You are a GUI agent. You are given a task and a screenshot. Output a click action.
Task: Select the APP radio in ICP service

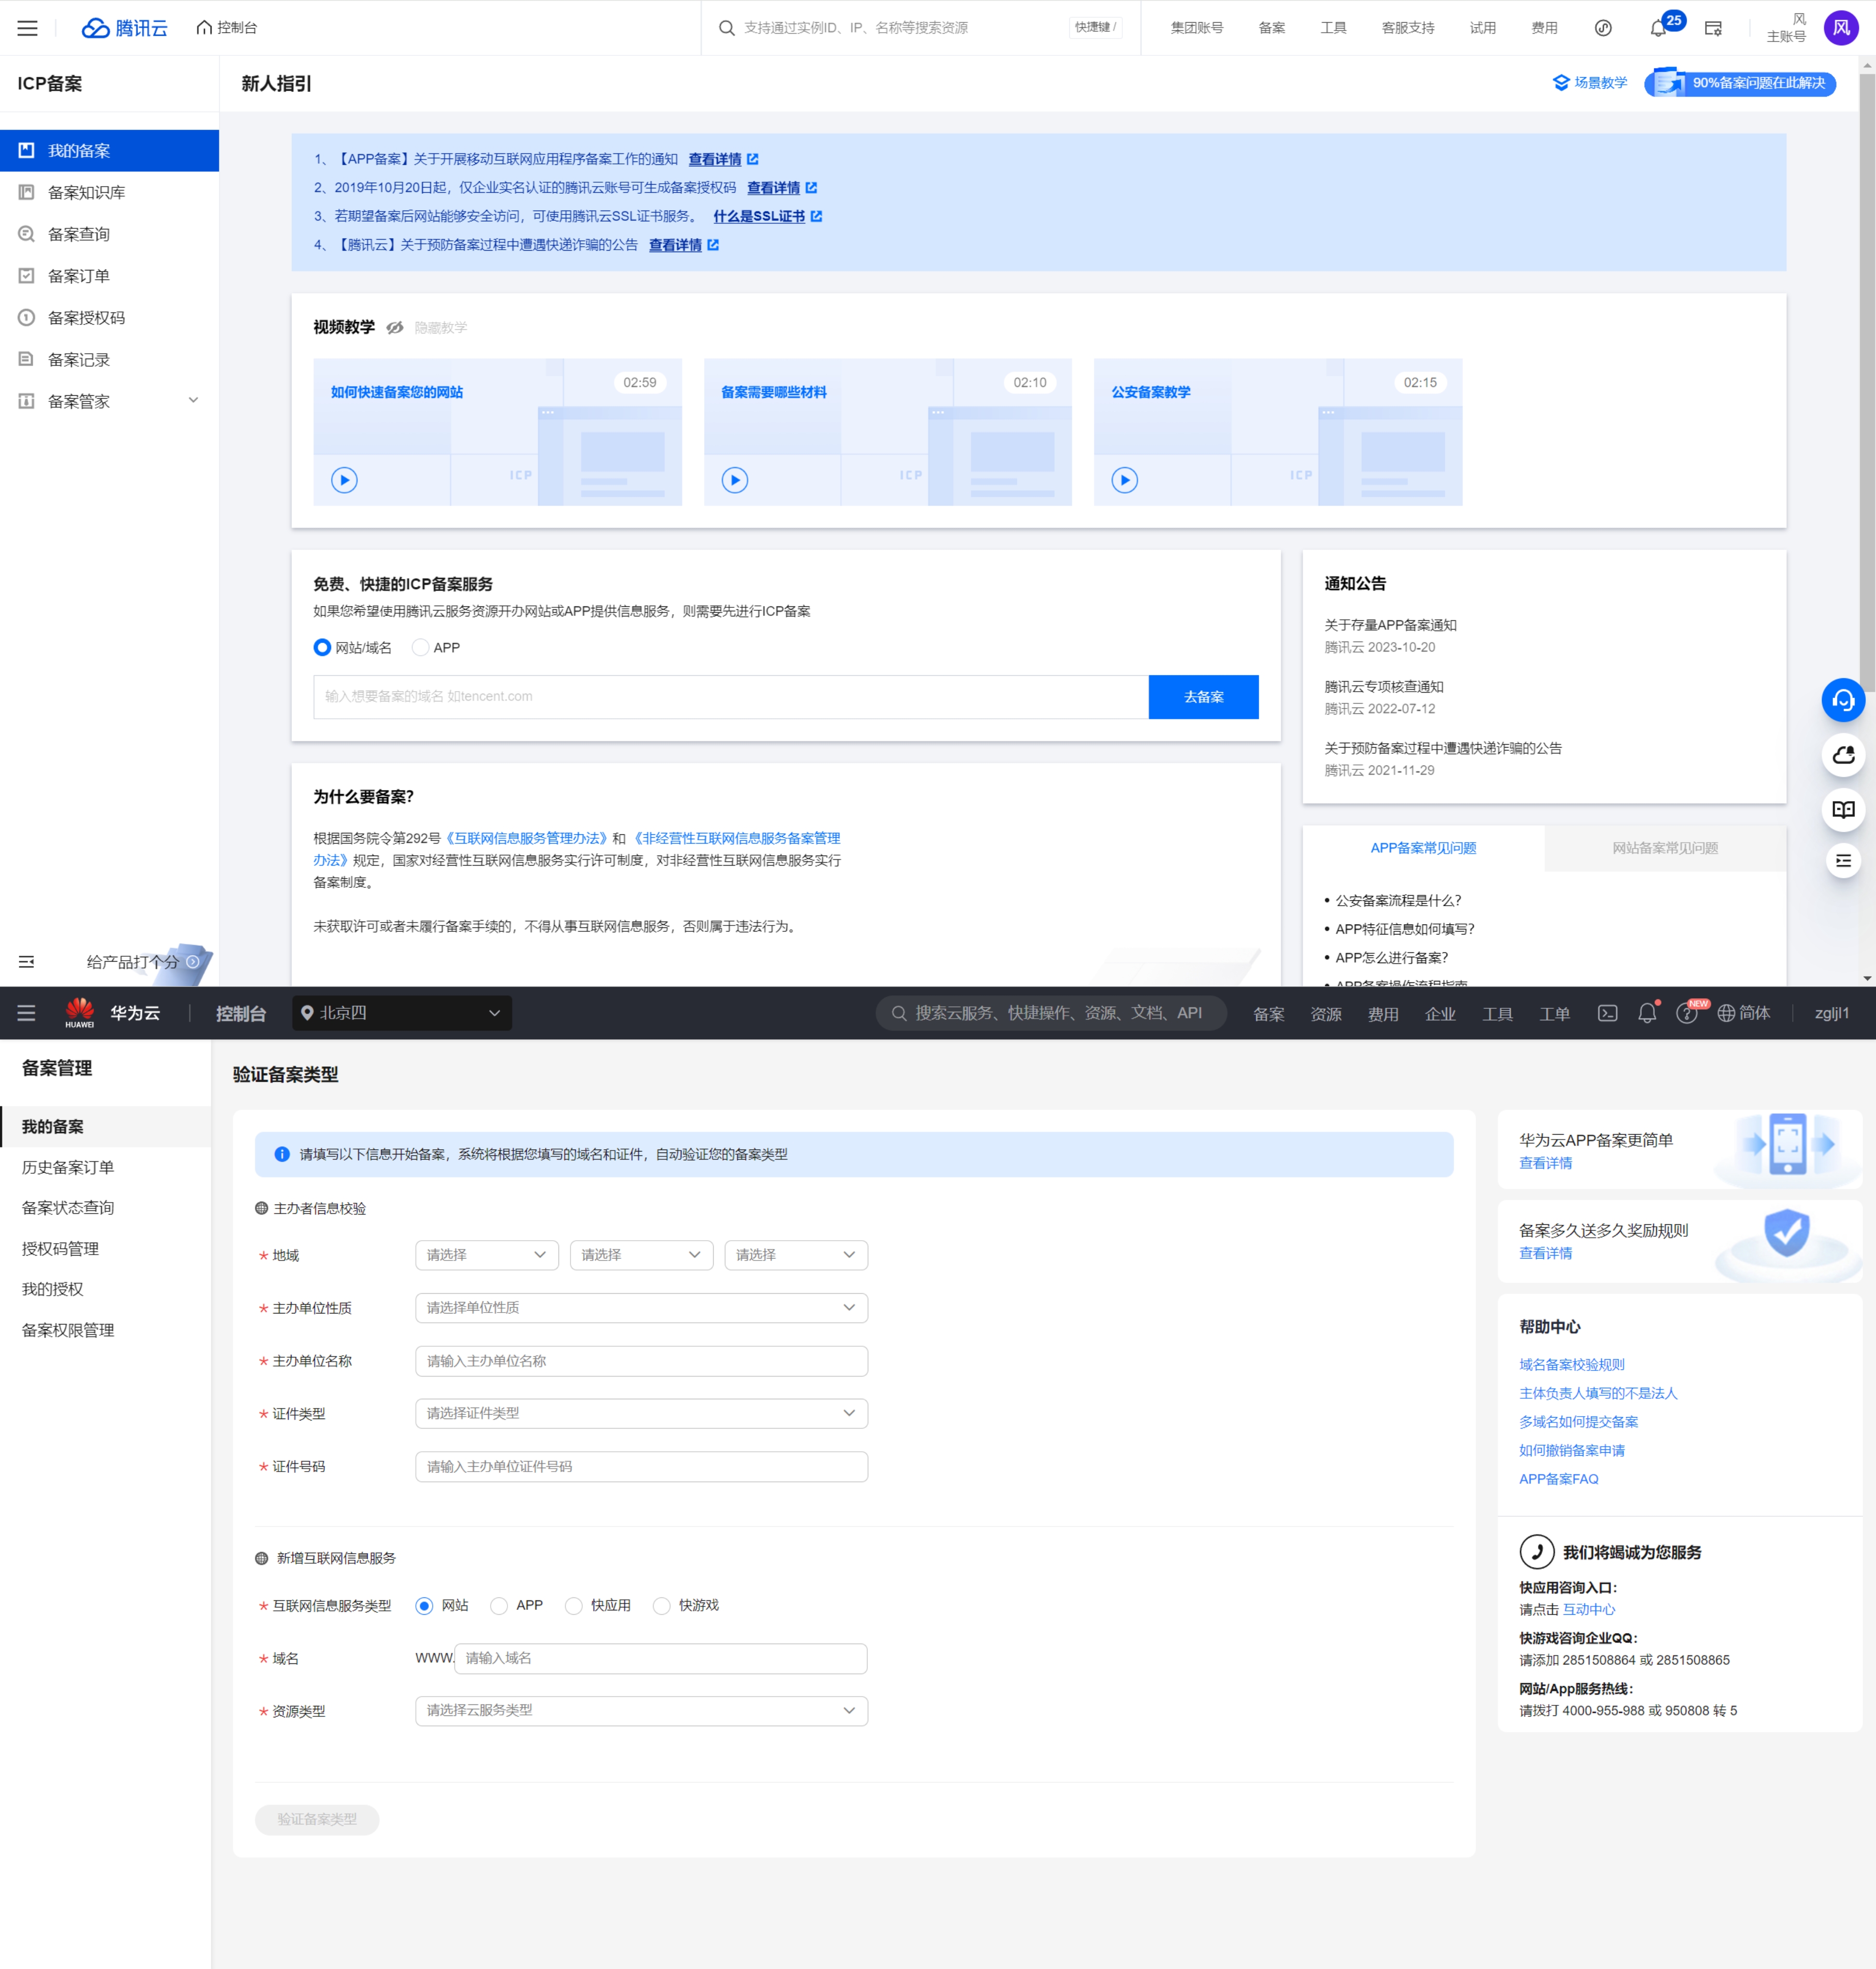pyautogui.click(x=421, y=648)
